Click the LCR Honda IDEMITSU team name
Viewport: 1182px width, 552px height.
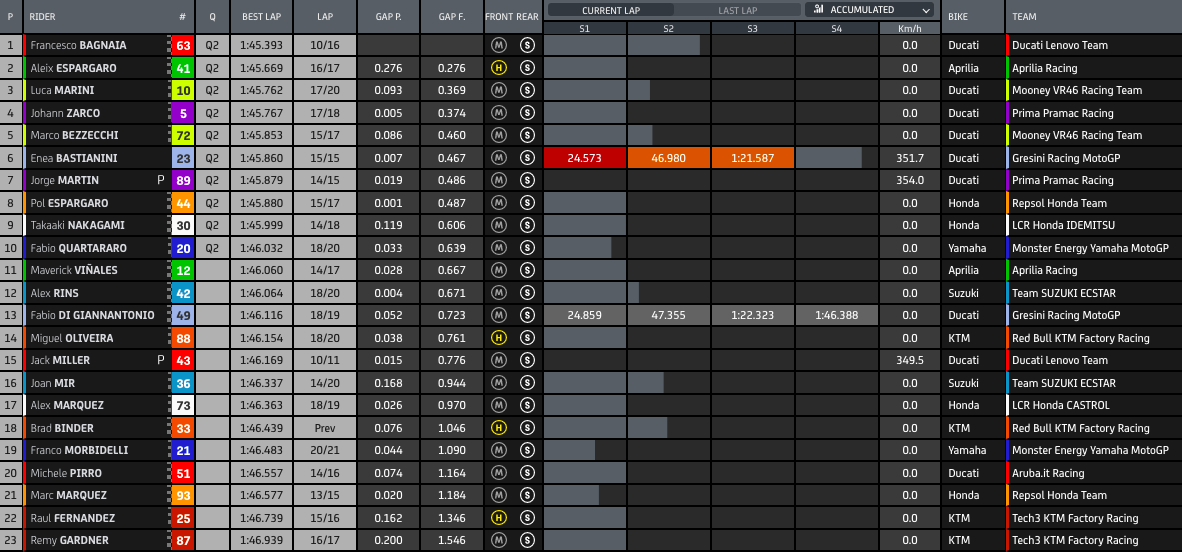pyautogui.click(x=1066, y=225)
